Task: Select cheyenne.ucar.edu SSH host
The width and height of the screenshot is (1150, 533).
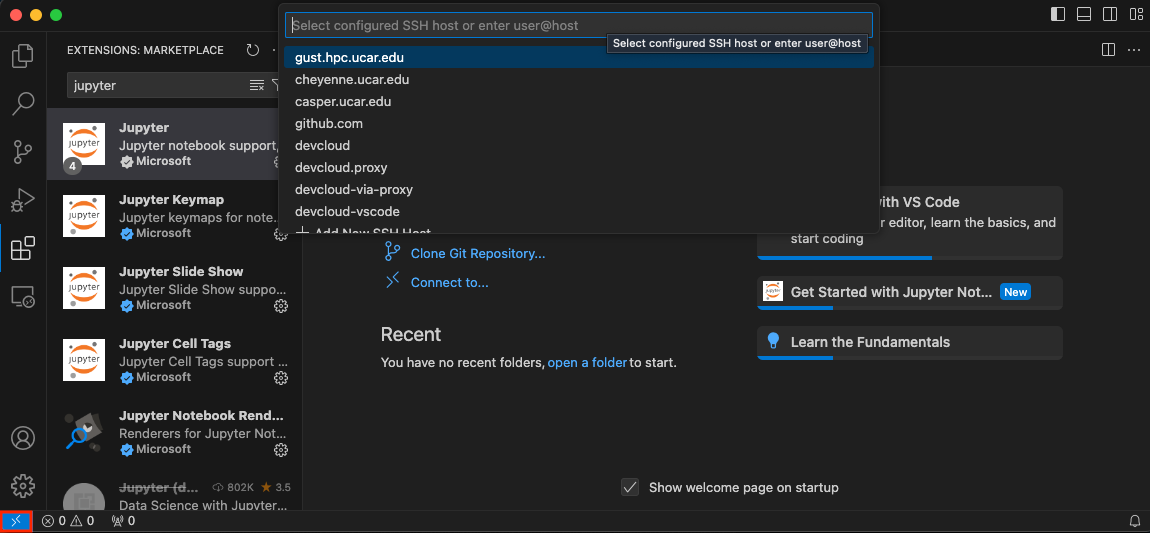Action: pos(579,79)
